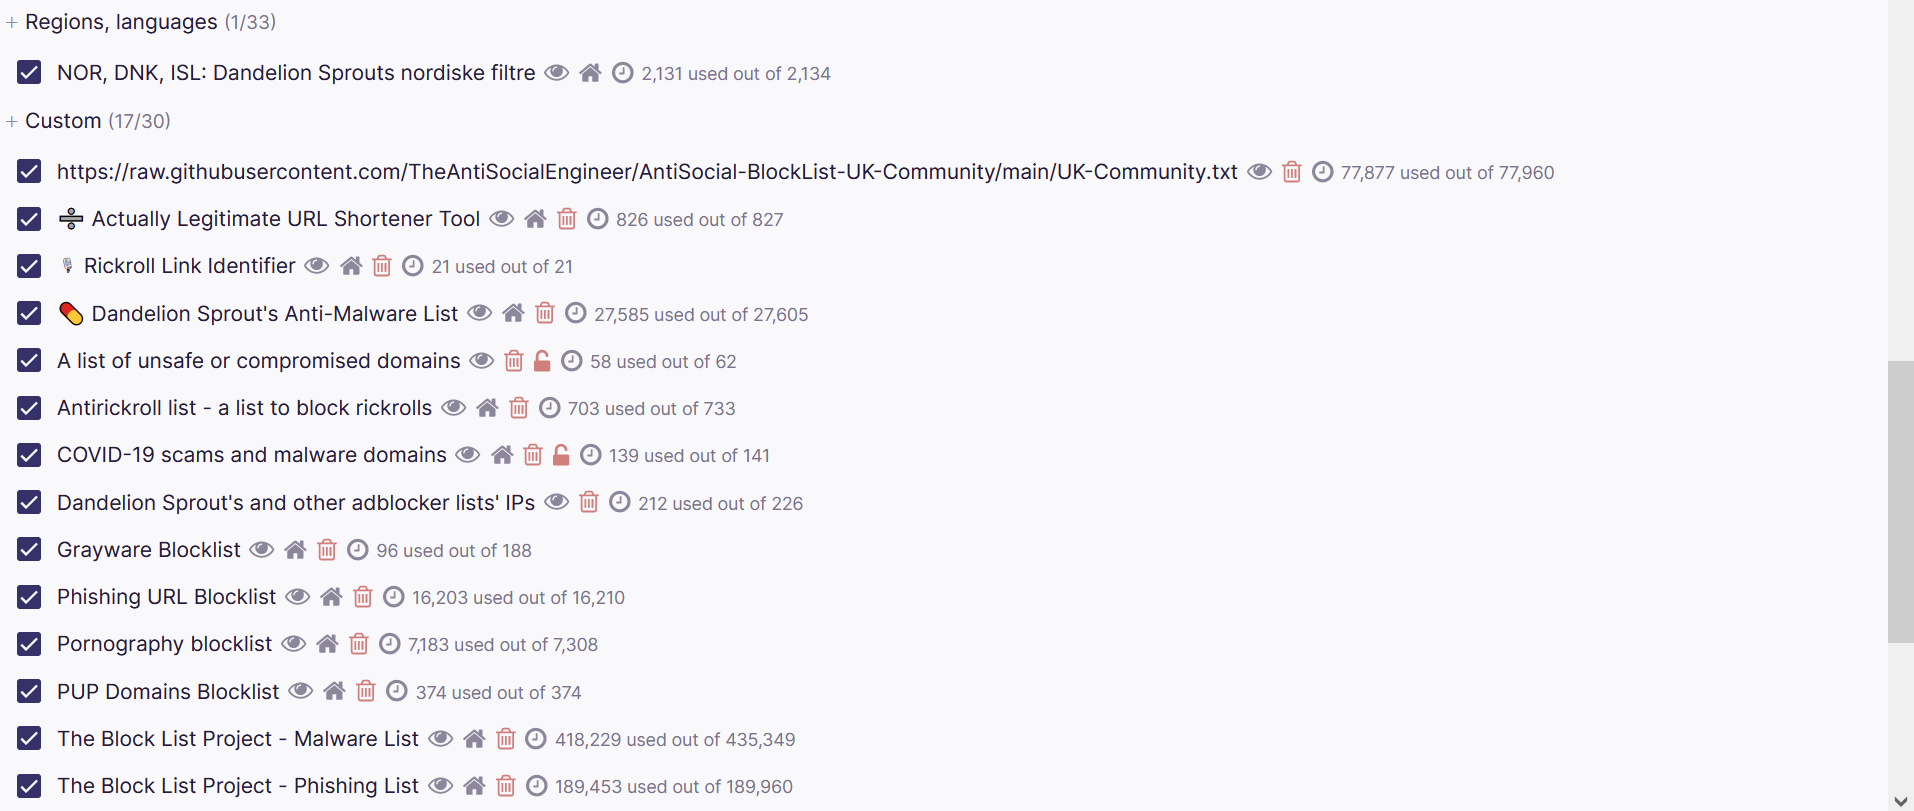Screen dimensions: 1914x811
Task: Open homepage of Actually Legitimate URL Shortener Tool
Action: 535,218
